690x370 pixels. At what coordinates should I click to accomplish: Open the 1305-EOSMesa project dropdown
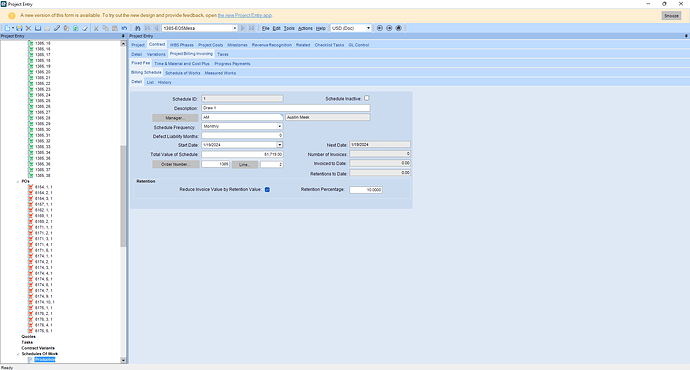(x=235, y=28)
